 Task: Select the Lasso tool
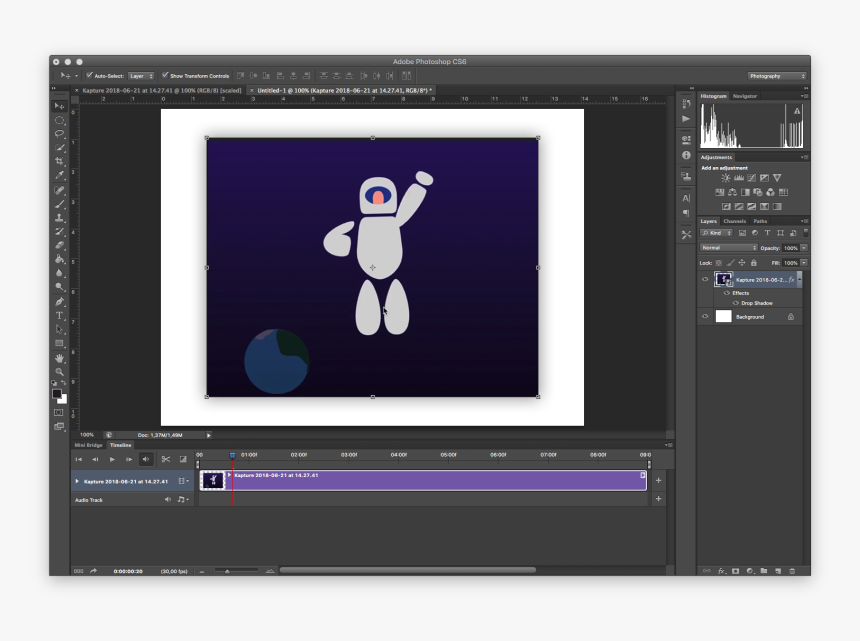click(x=59, y=134)
